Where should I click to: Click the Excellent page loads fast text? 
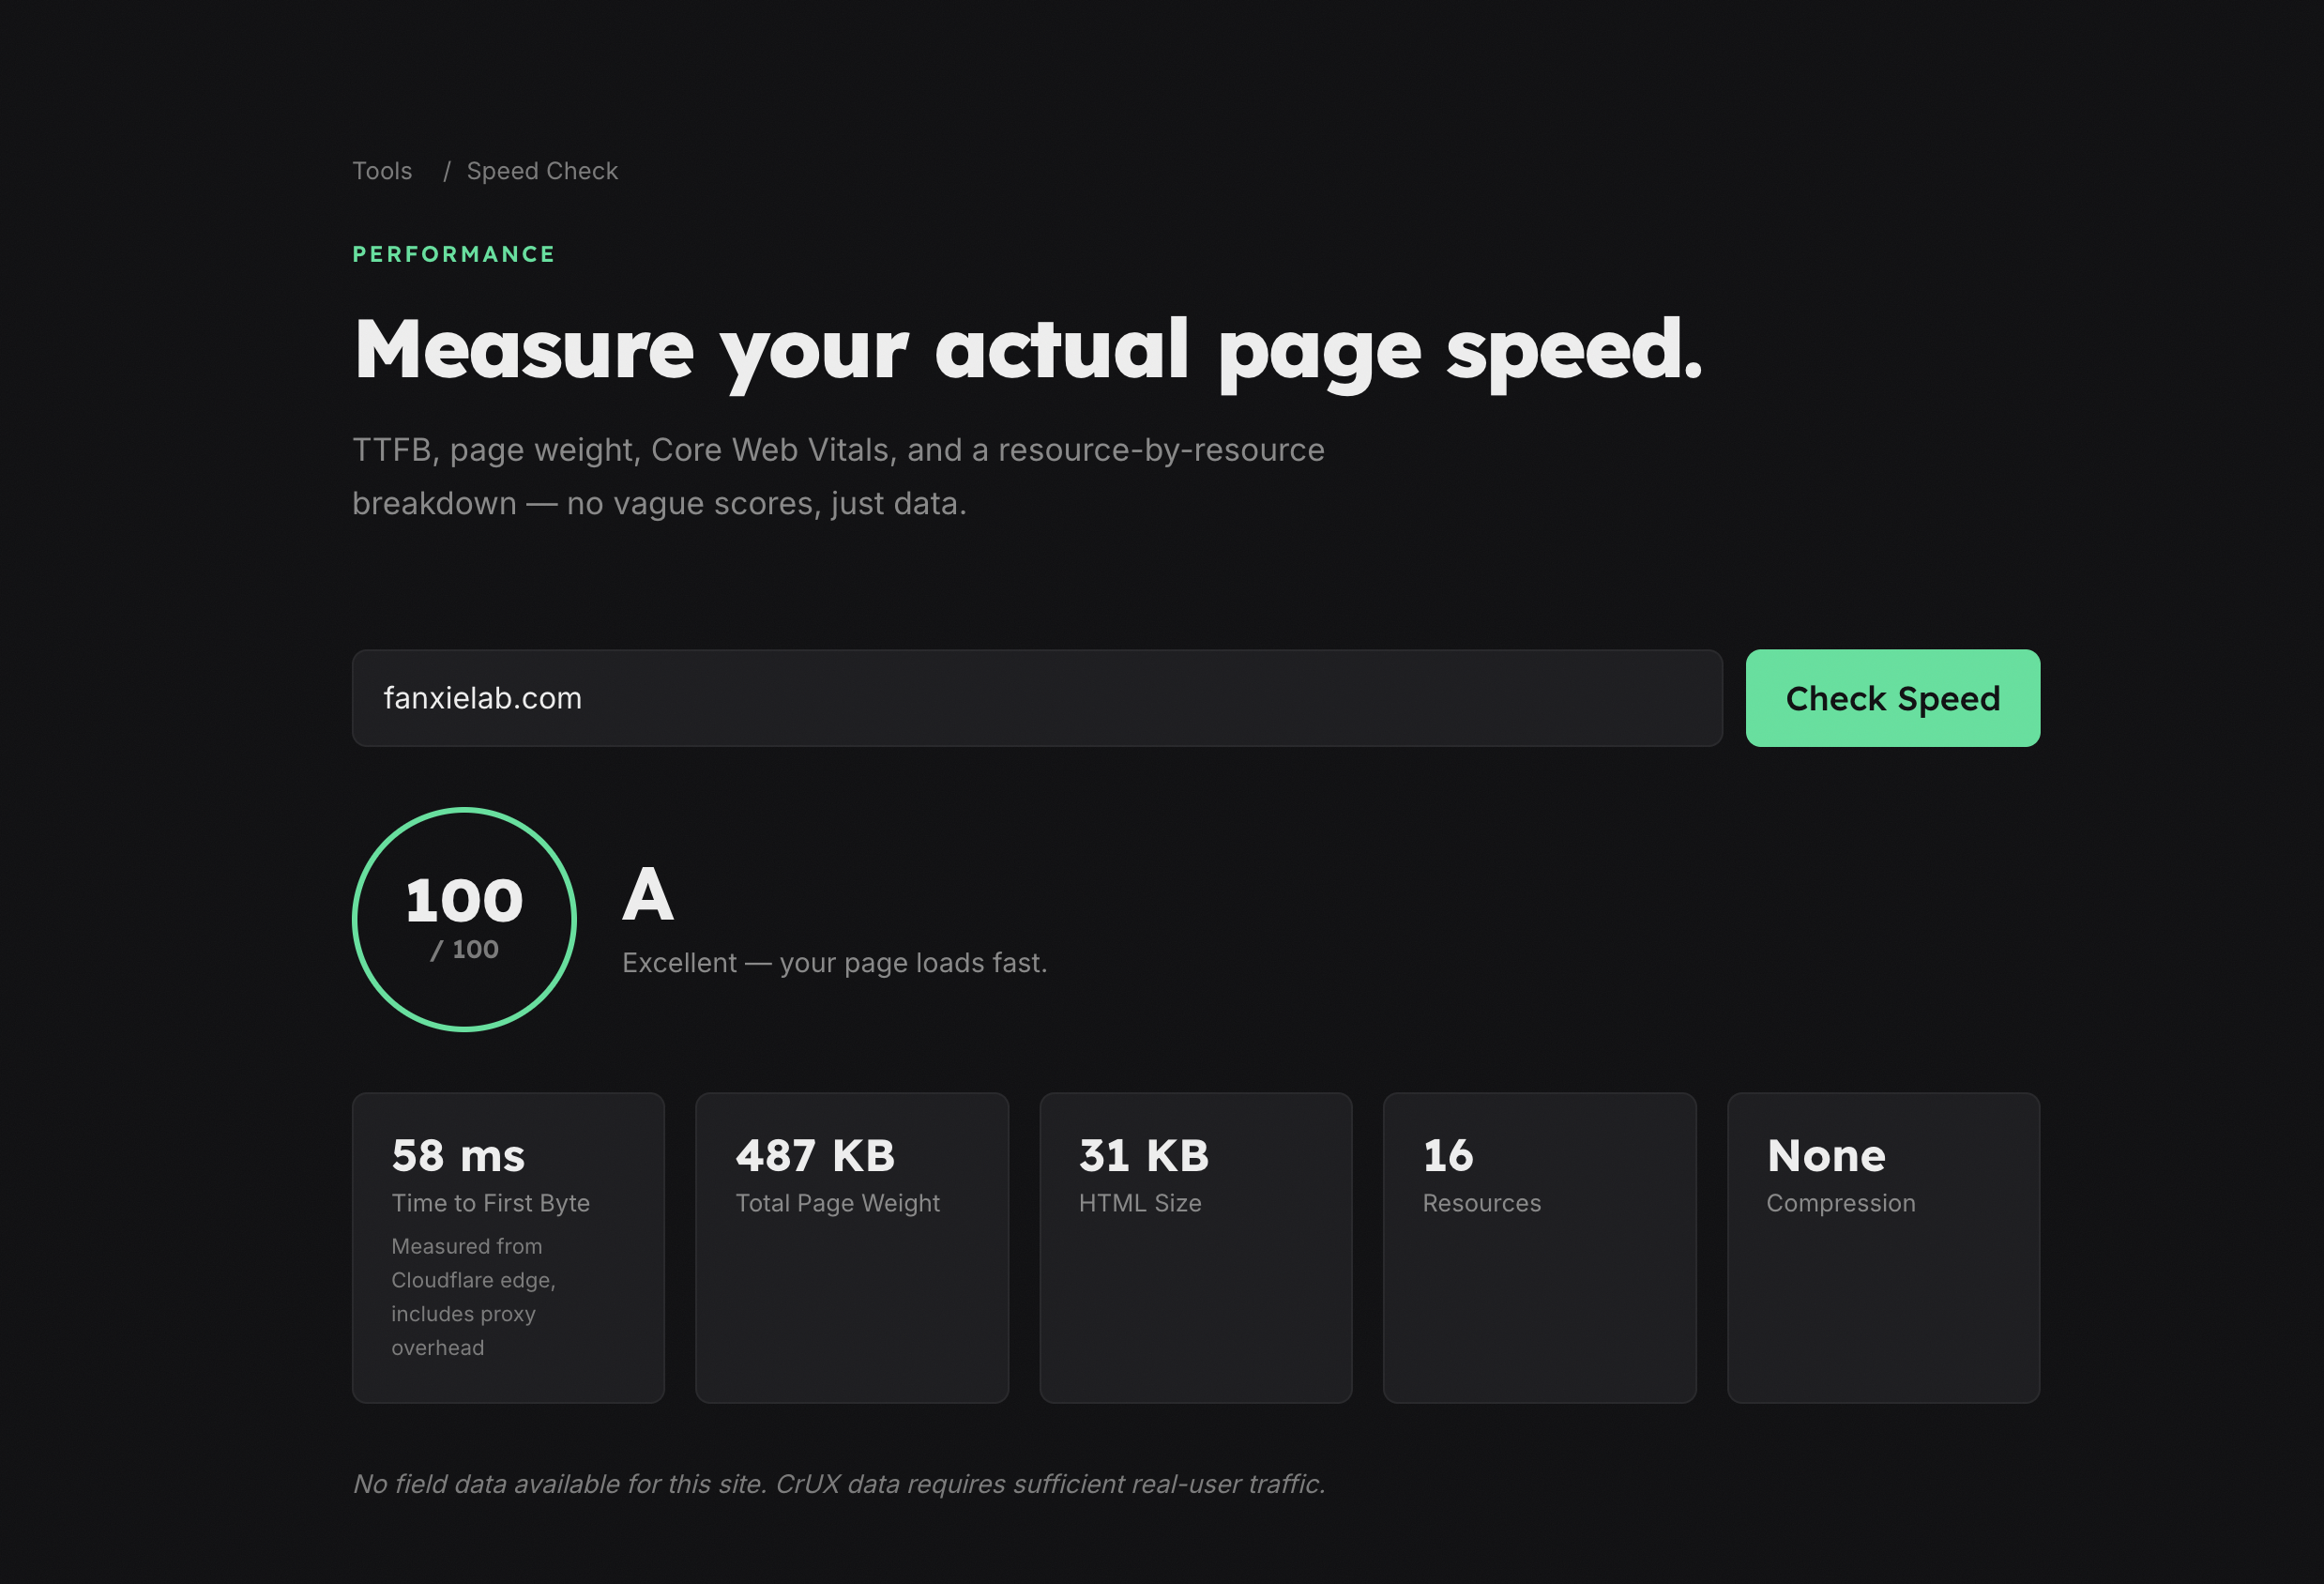835,962
